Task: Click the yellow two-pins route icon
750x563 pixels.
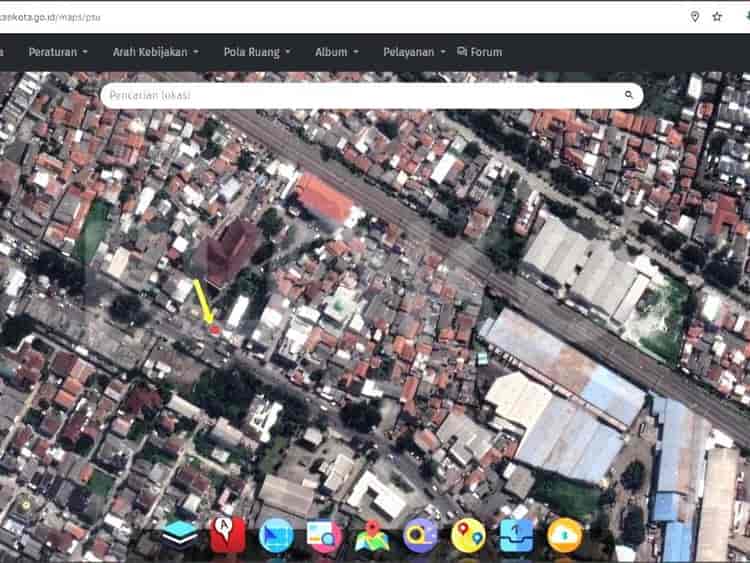Action: (x=468, y=535)
